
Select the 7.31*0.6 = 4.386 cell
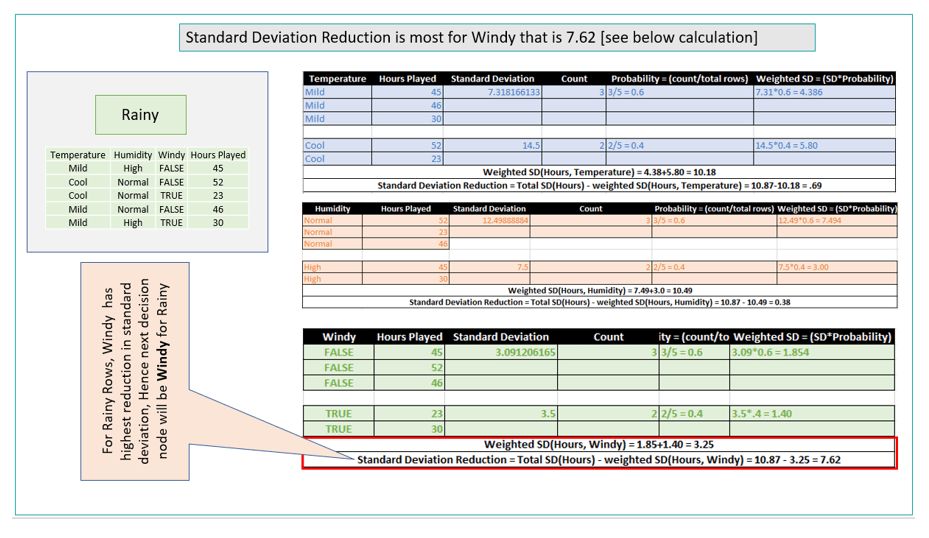823,92
